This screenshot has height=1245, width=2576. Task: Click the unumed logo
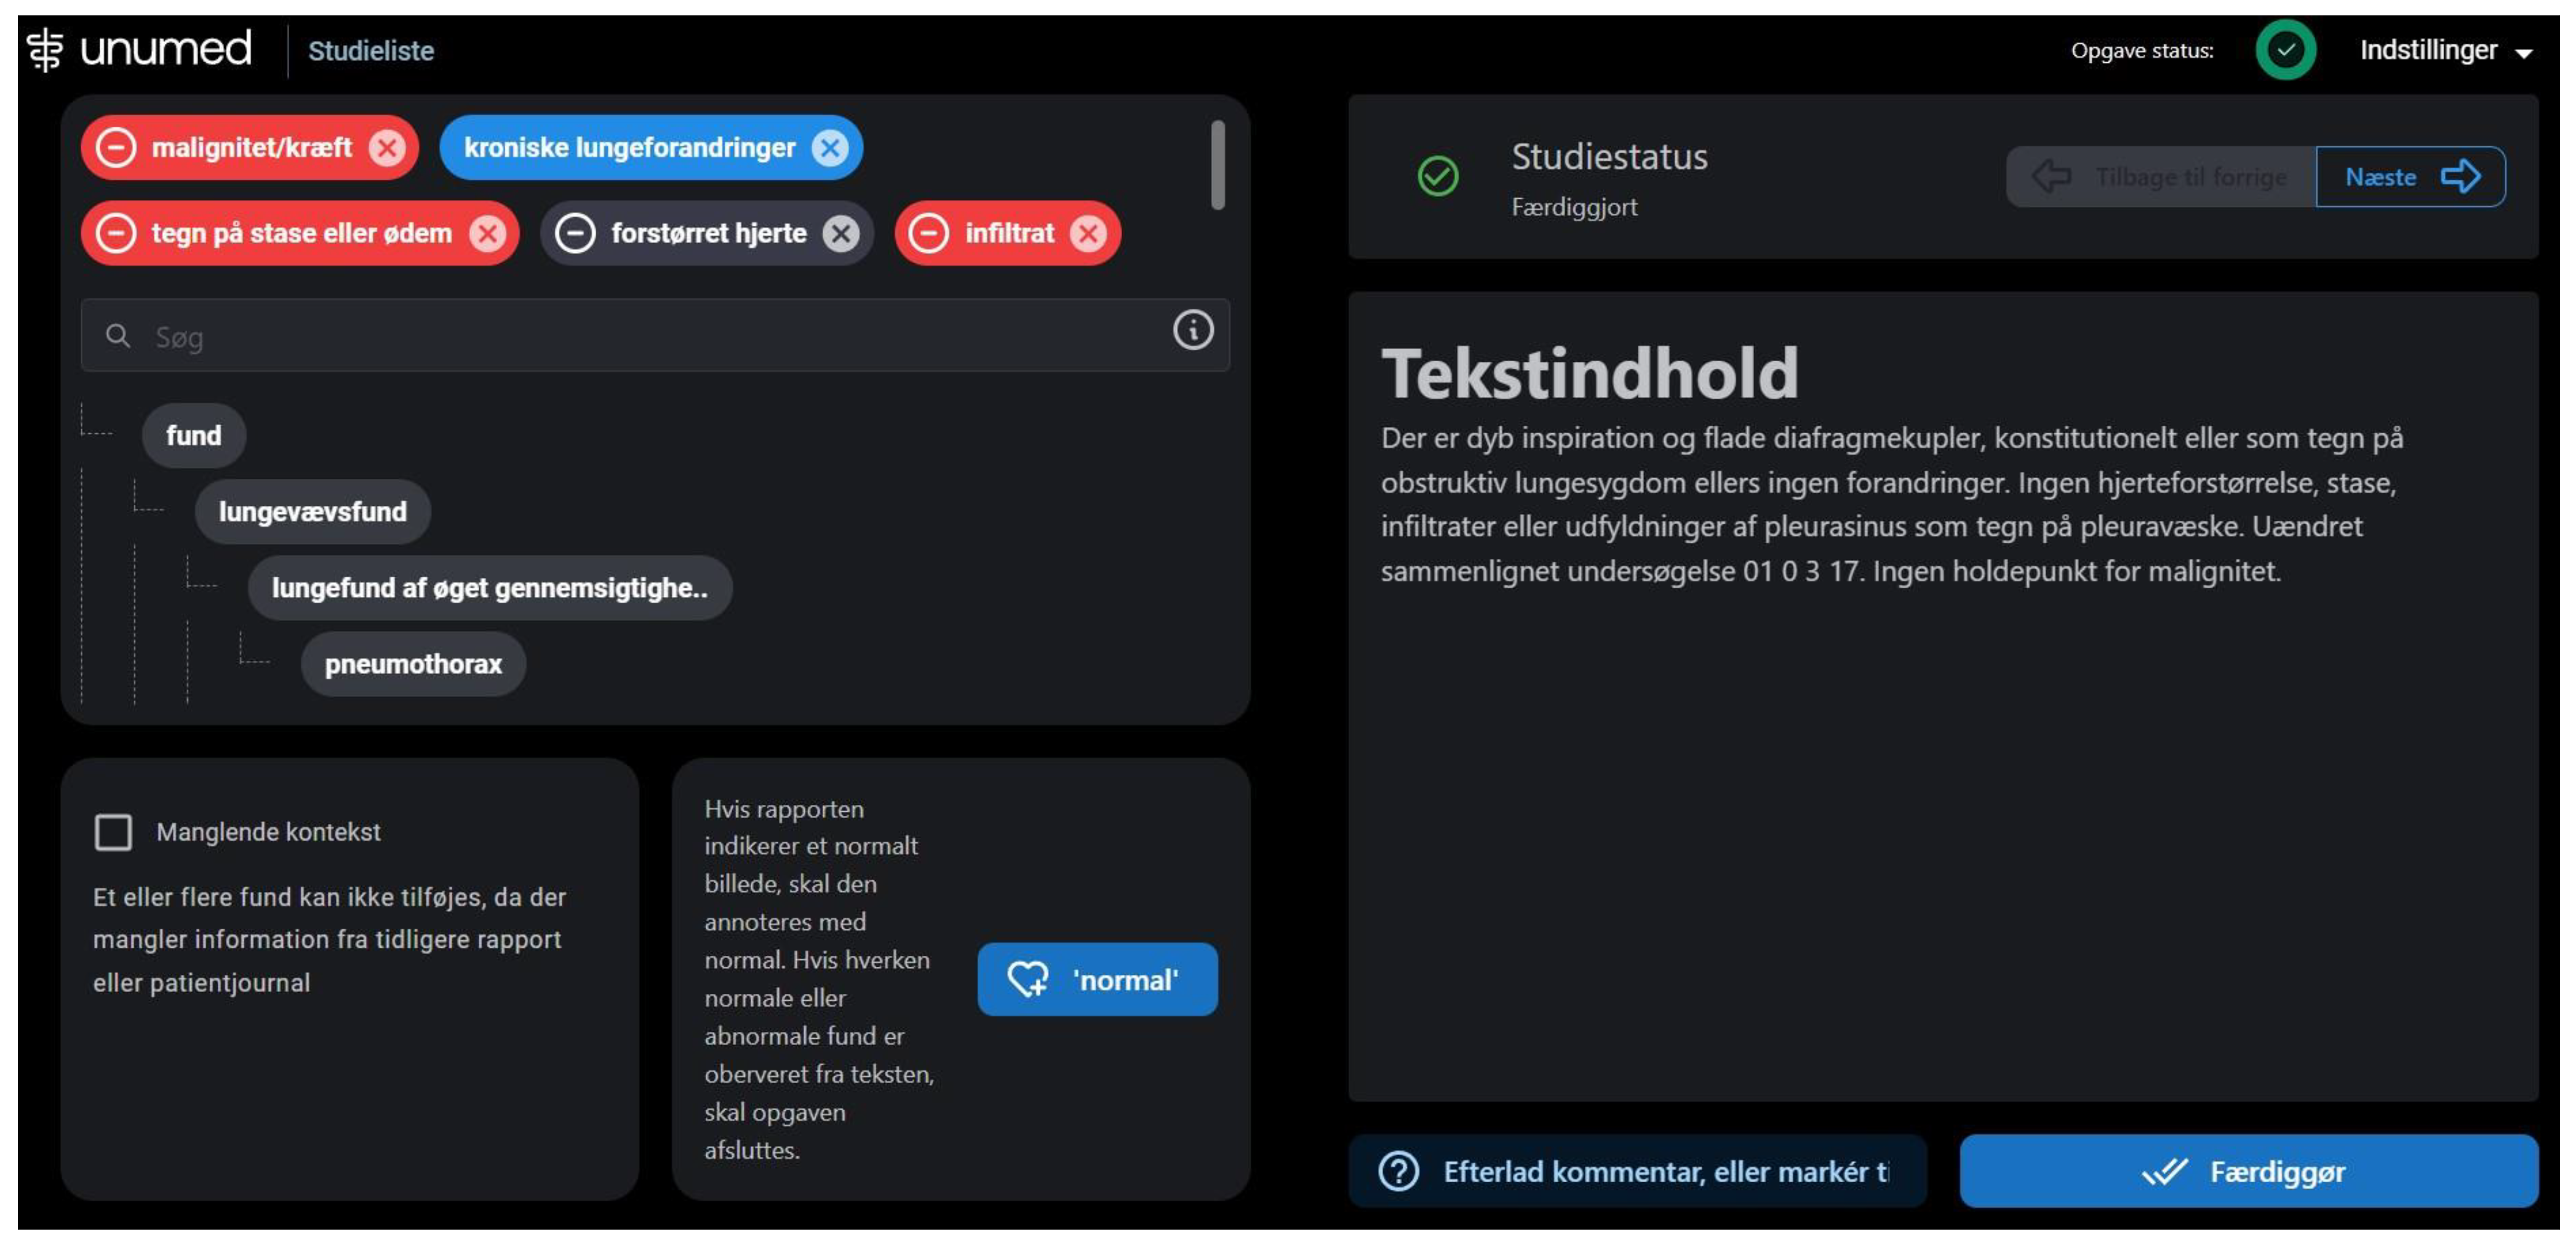click(x=140, y=49)
